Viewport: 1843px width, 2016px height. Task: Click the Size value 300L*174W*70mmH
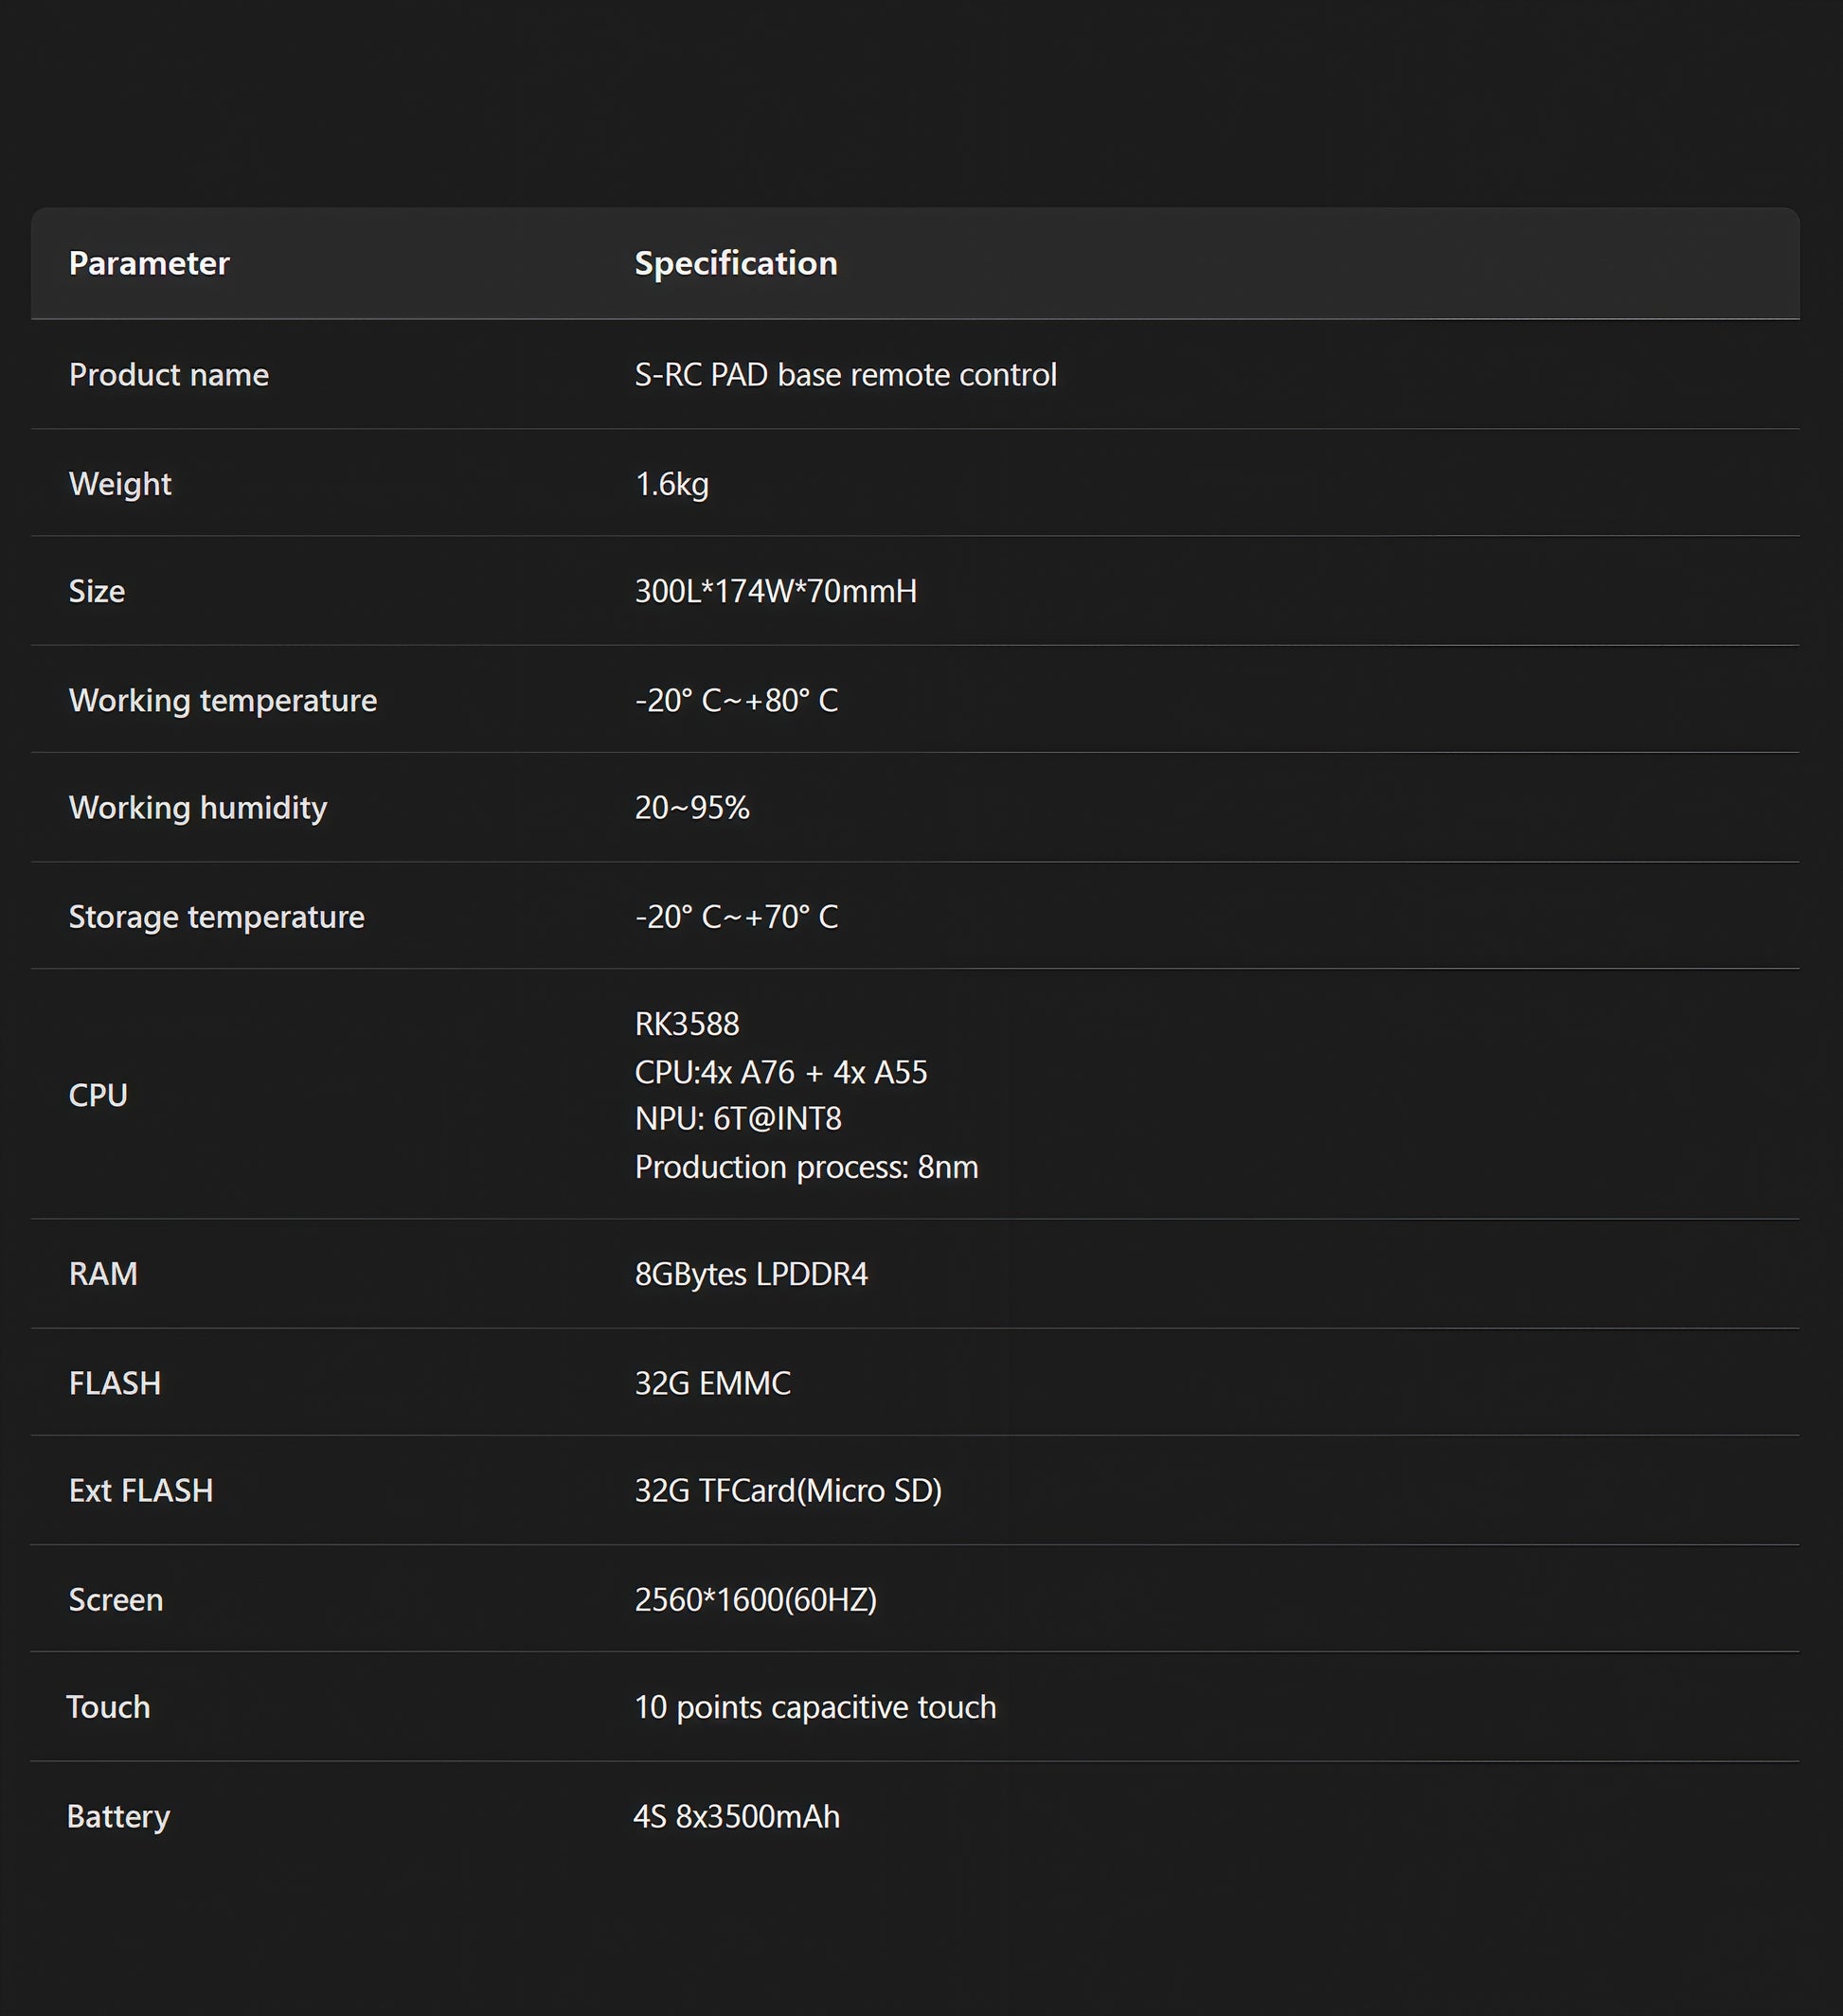(776, 591)
